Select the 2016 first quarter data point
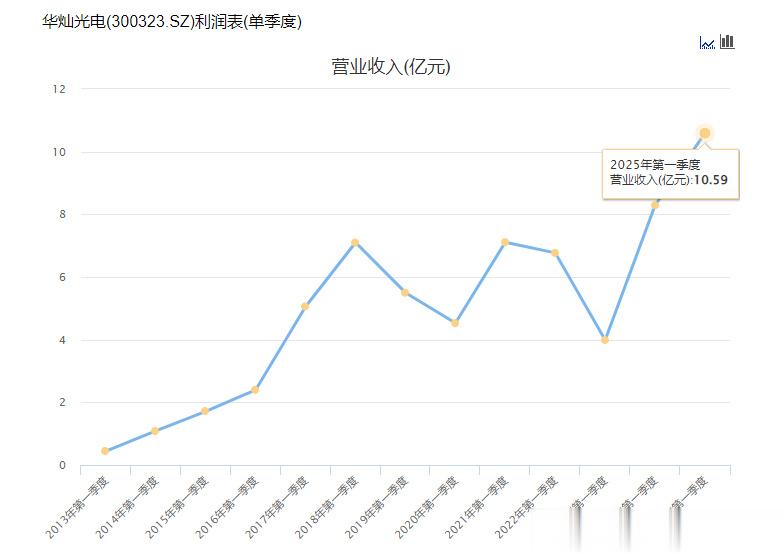The image size is (784, 554). tap(255, 390)
